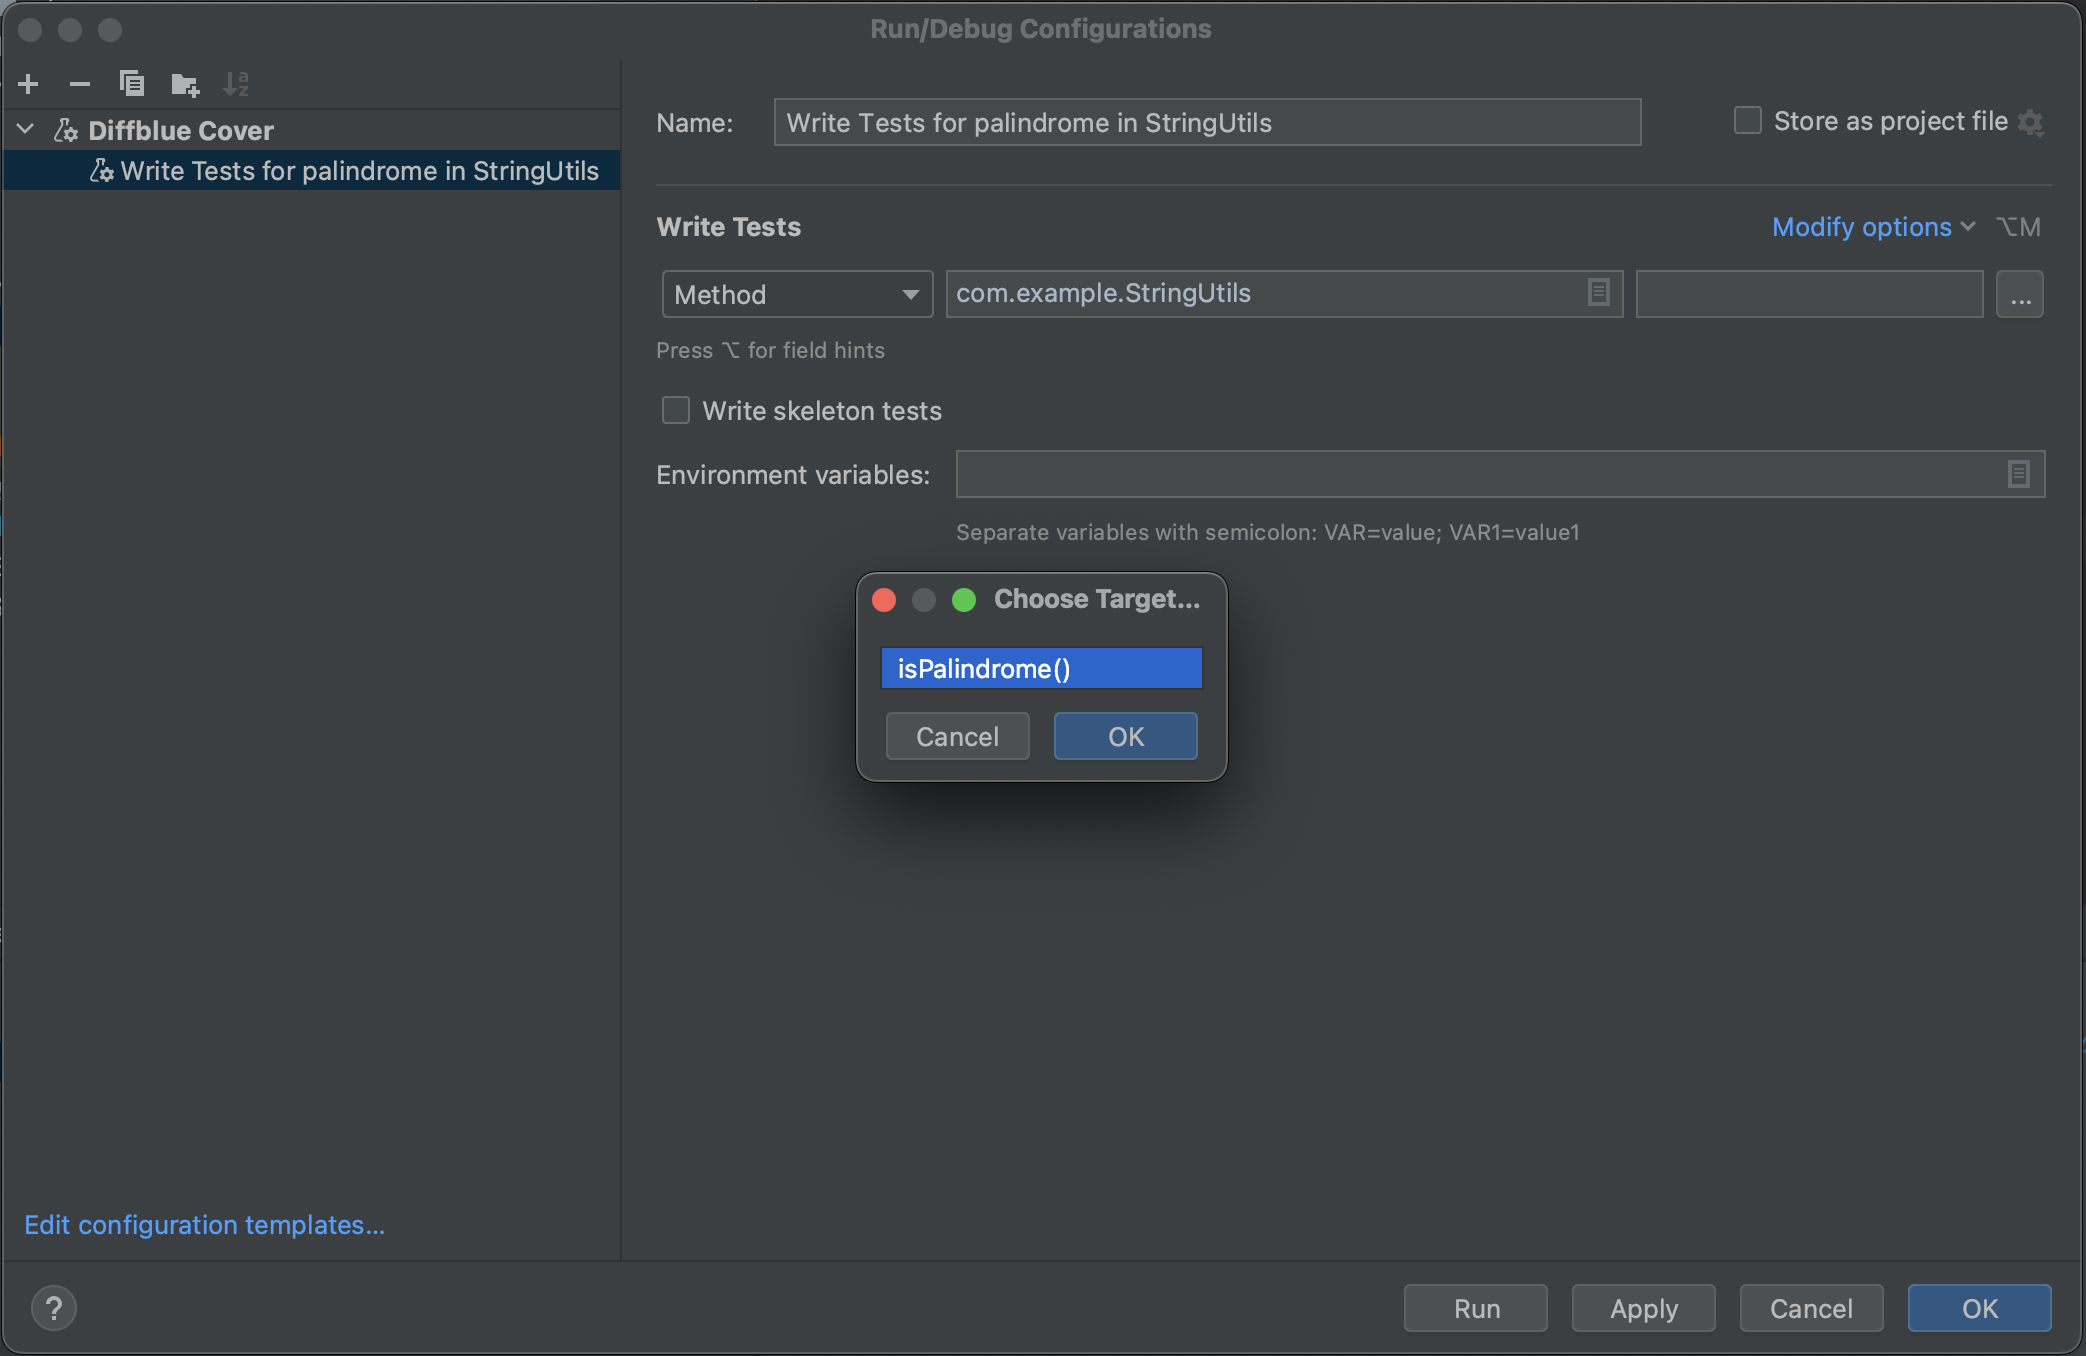
Task: Click the gear icon beside Store as project file
Action: click(x=2030, y=122)
